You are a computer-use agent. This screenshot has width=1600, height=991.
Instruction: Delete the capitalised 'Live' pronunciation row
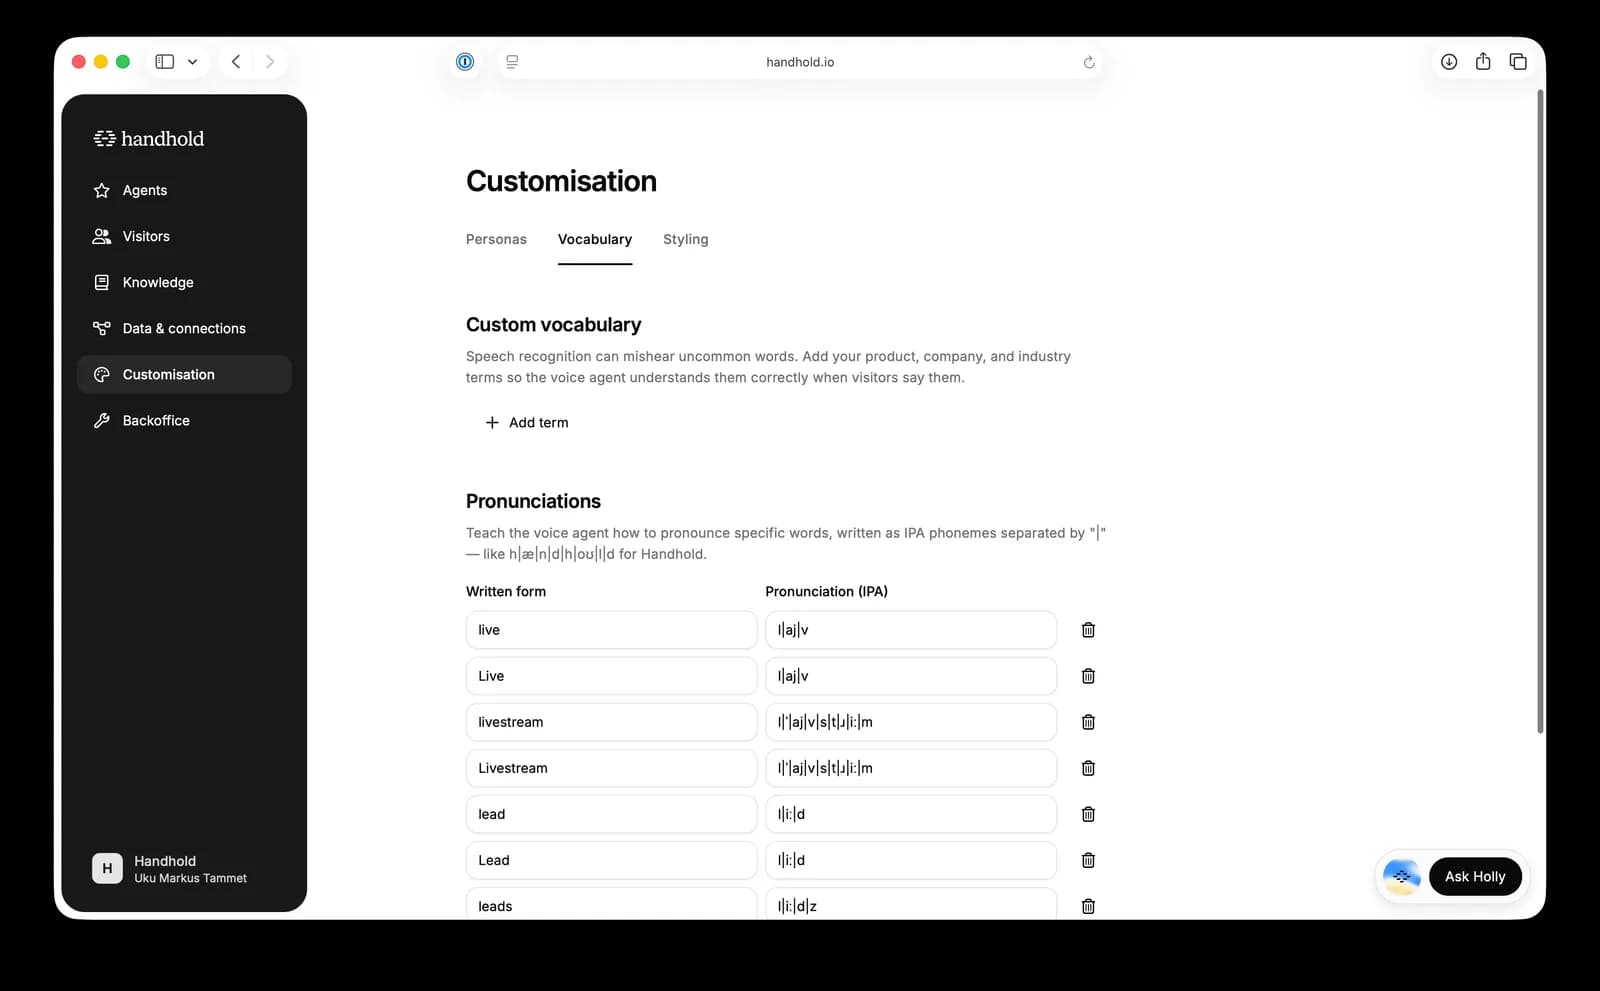click(x=1088, y=676)
